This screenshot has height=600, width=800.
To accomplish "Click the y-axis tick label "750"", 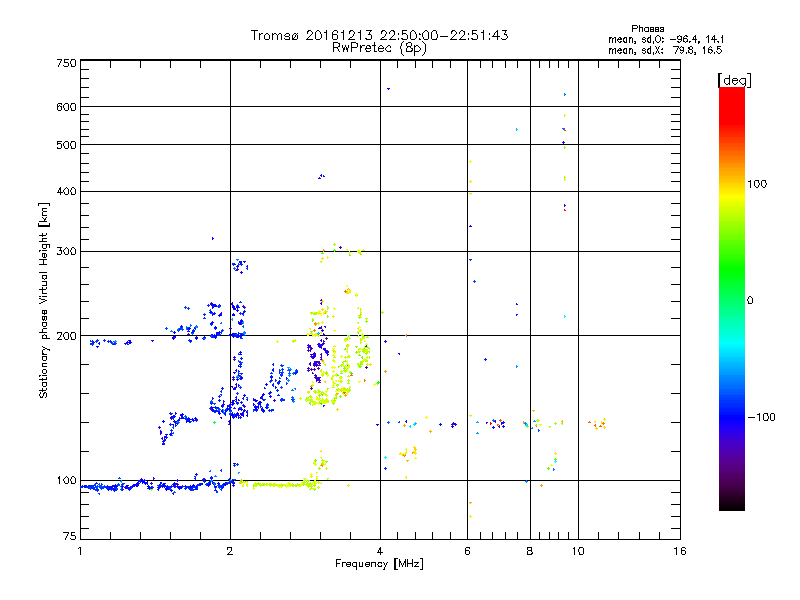I will [x=66, y=63].
